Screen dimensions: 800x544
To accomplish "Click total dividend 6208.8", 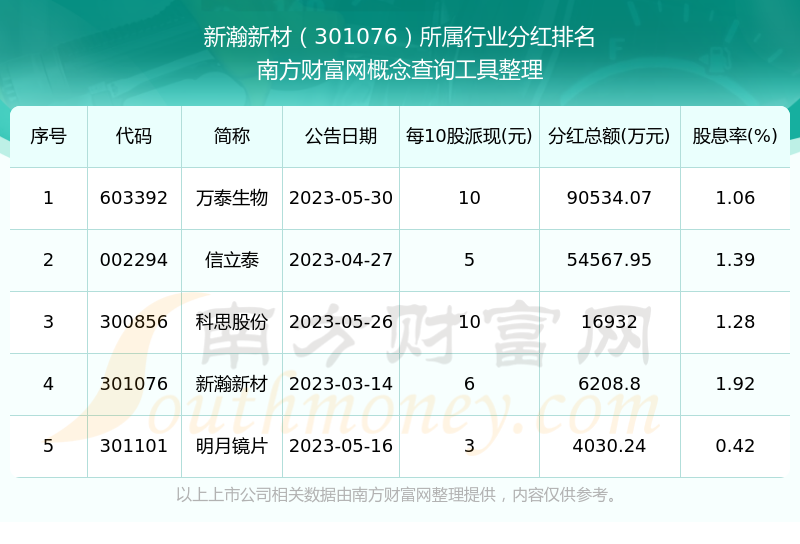I will click(609, 384).
